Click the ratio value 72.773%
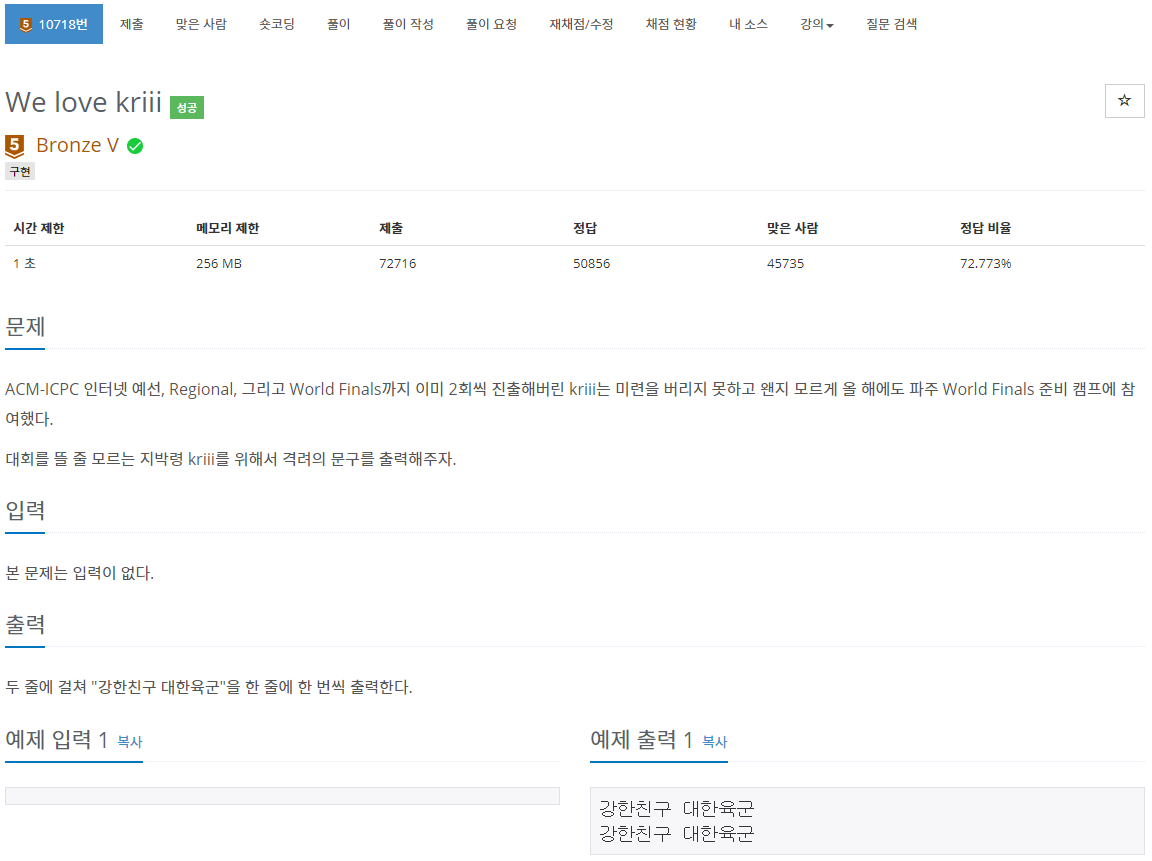Screen dimensions: 1152x861 [985, 263]
